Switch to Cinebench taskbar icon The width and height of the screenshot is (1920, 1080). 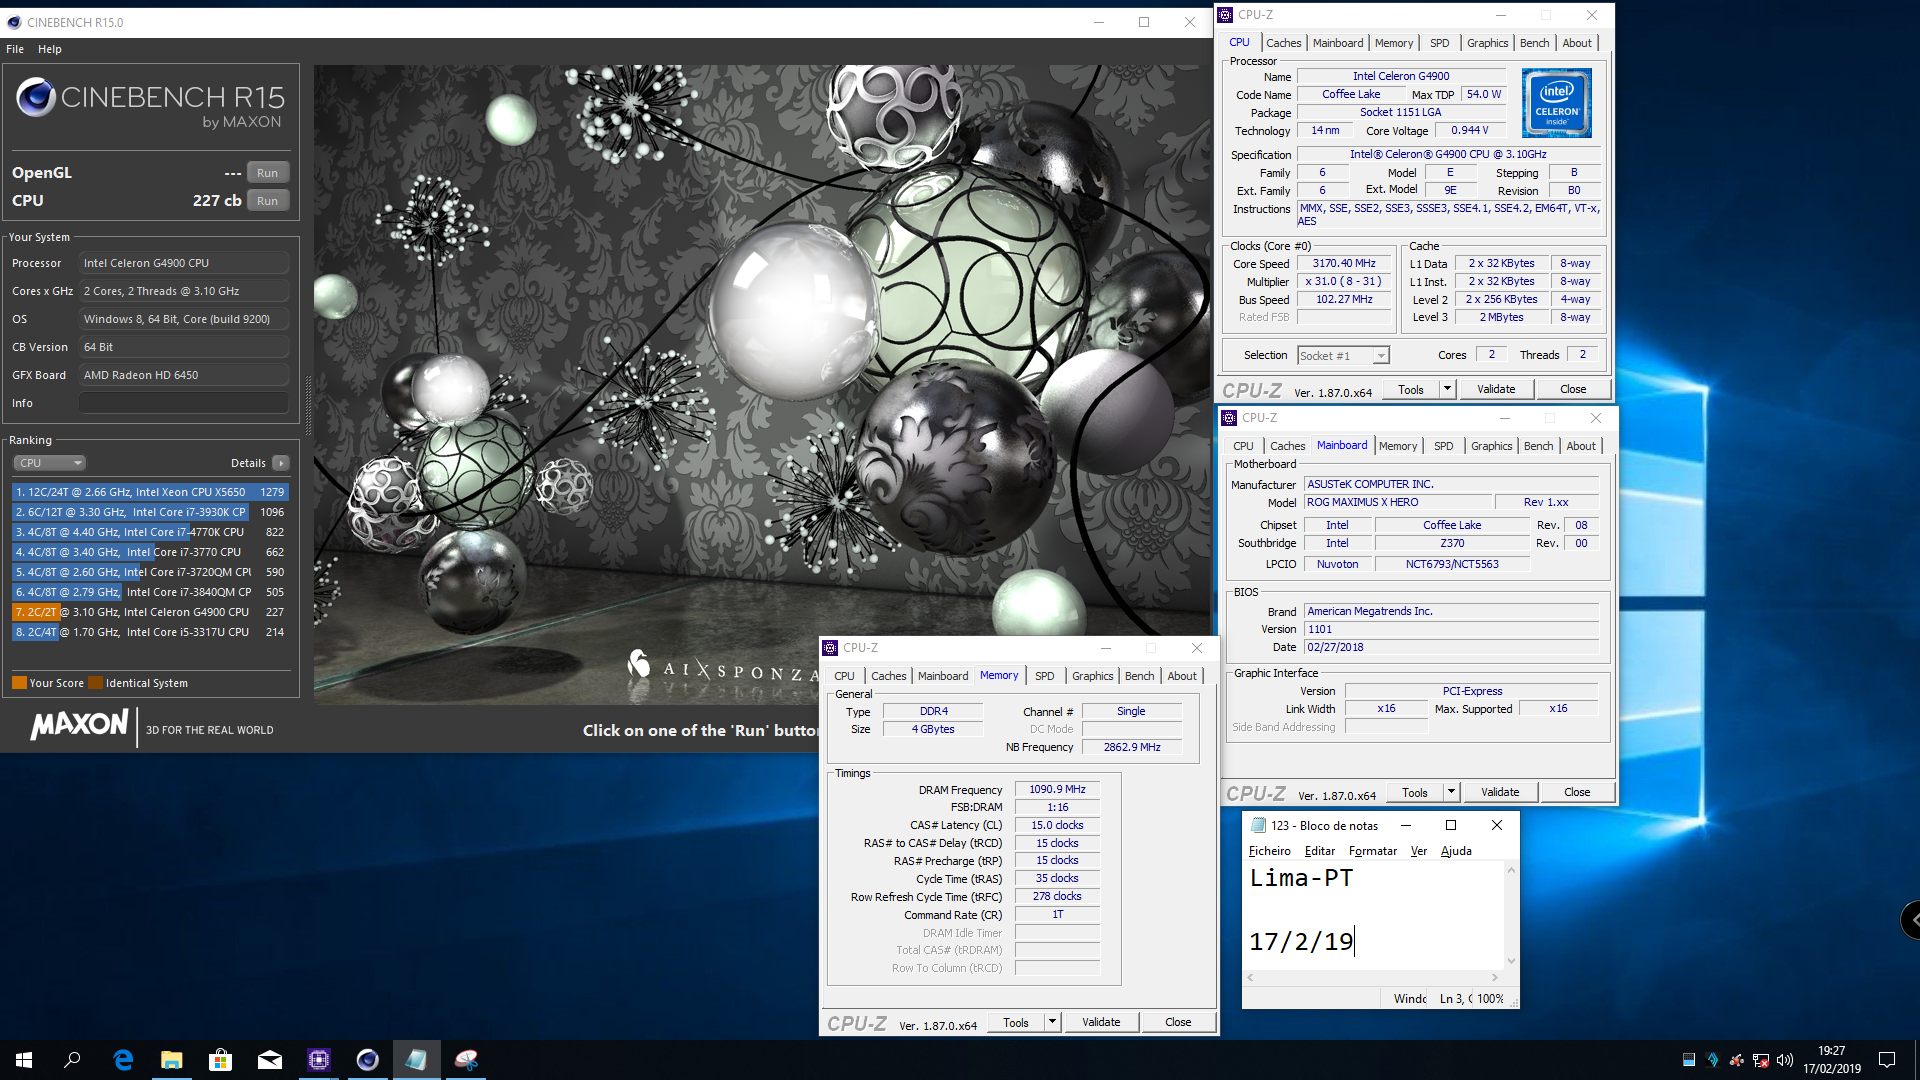tap(368, 1060)
